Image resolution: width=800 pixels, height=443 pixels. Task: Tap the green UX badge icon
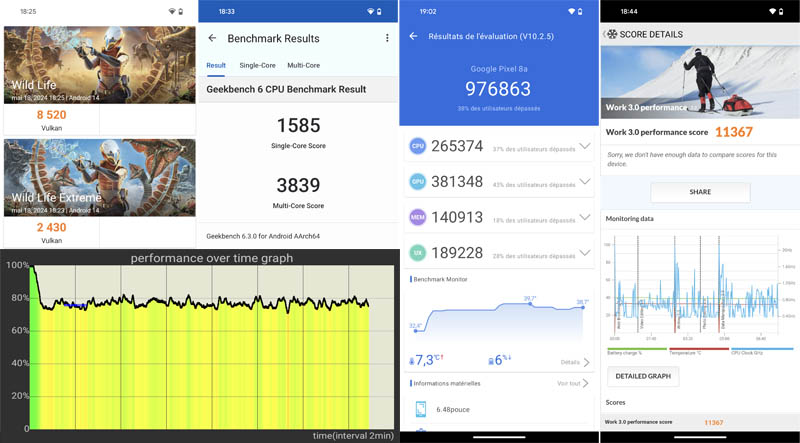click(418, 253)
